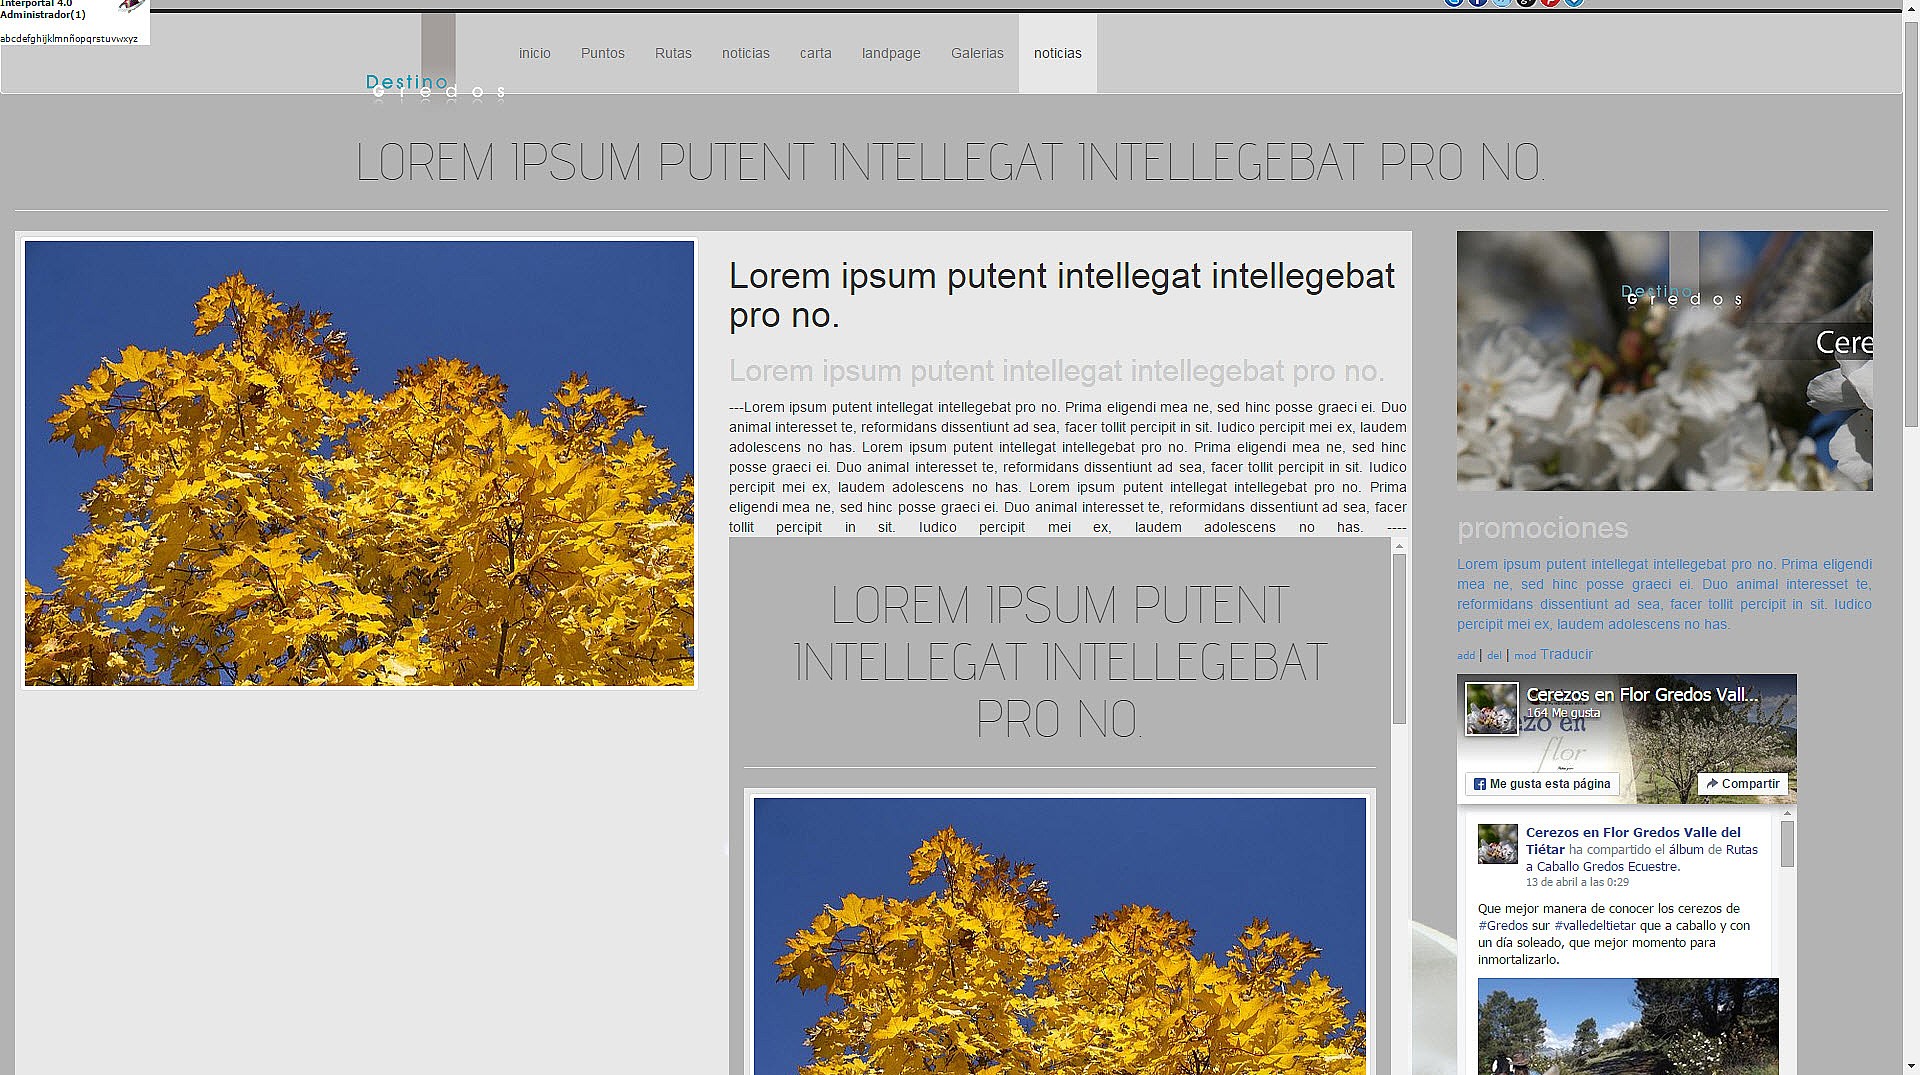Select noticias between Rutas and carta

coord(746,53)
